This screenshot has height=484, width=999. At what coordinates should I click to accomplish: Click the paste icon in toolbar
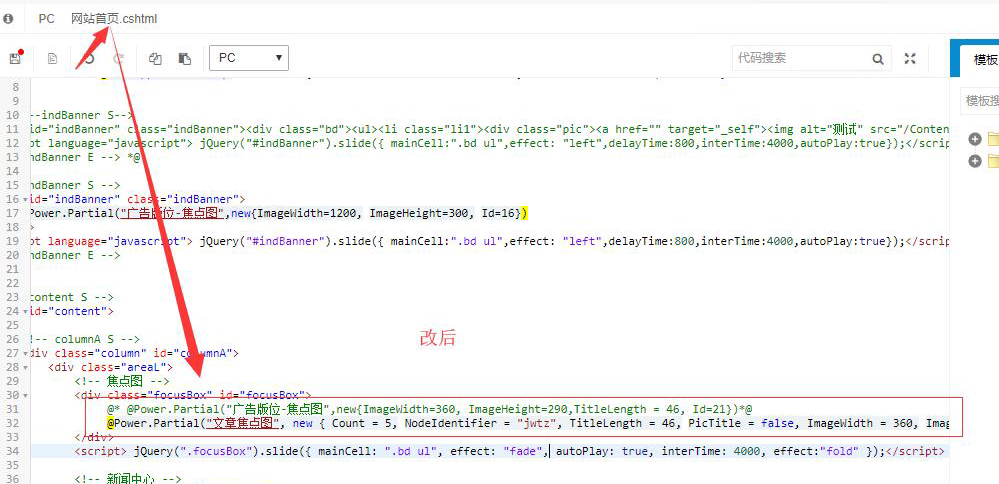click(x=184, y=59)
